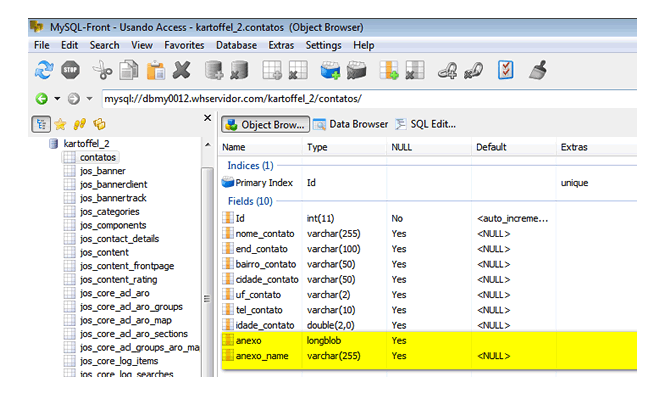The width and height of the screenshot is (670, 395).
Task: Show the favorites star panel icon
Action: point(60,124)
